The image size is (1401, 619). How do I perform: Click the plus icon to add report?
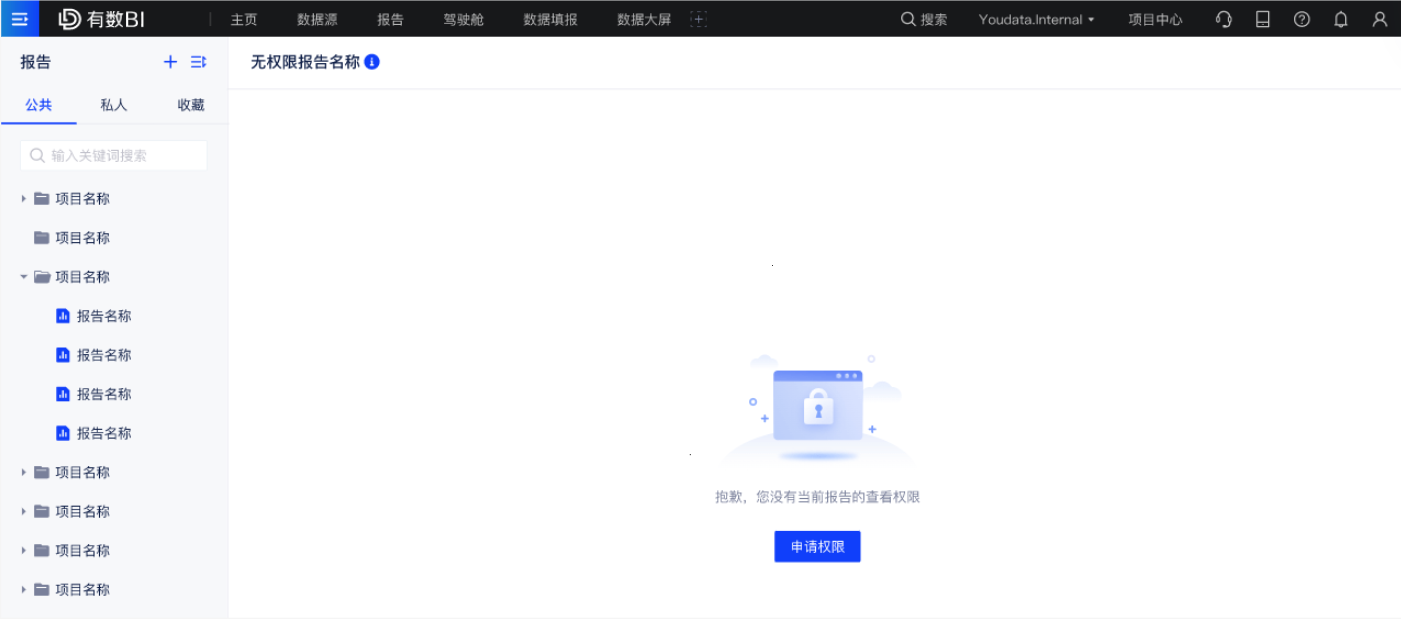[170, 62]
